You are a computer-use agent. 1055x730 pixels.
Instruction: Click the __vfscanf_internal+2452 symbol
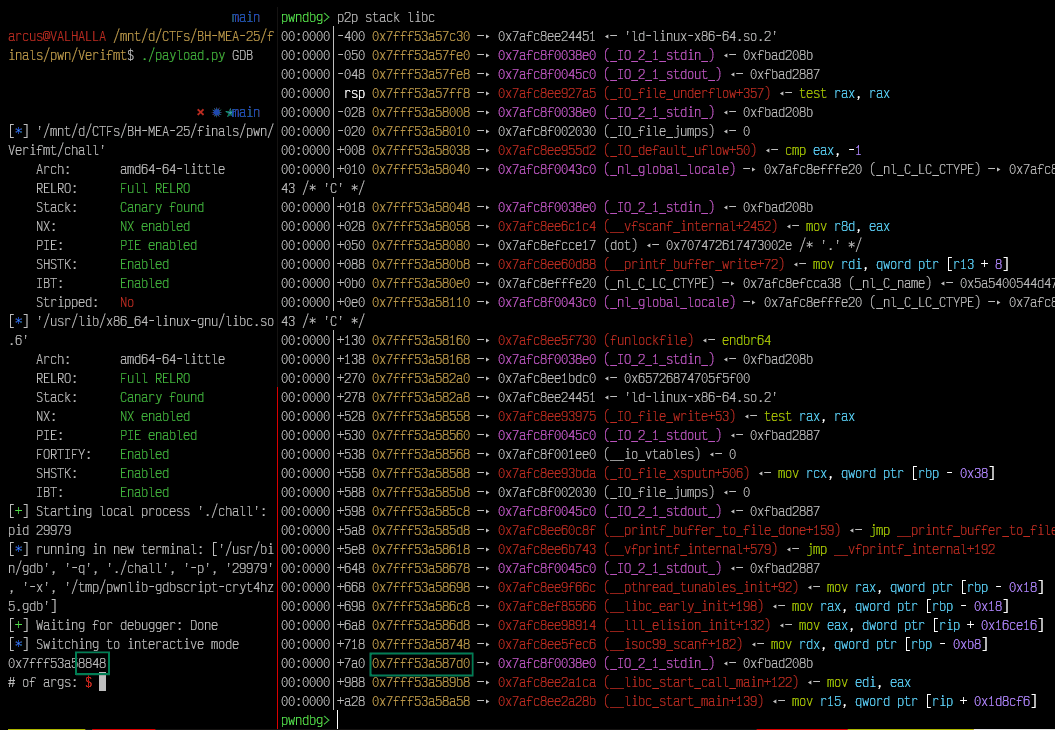pos(690,226)
